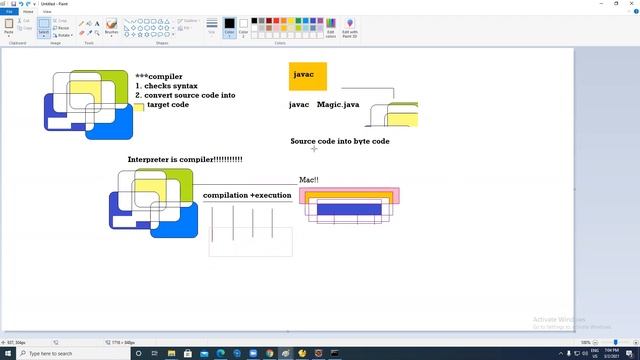Screen dimensions: 640x360
Task: Pick the Diamond shape in Shapes gallery
Action: tap(133, 28)
